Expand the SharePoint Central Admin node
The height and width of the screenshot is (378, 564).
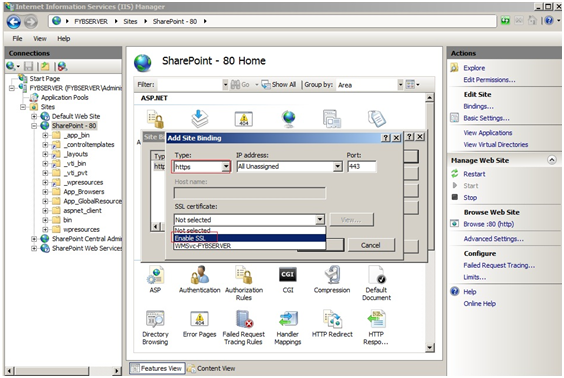pyautogui.click(x=34, y=239)
